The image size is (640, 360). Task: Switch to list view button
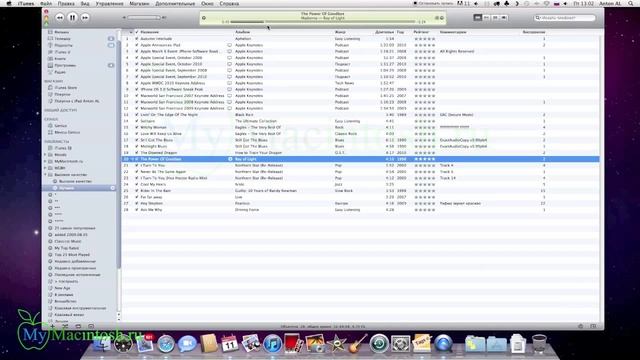pos(478,18)
